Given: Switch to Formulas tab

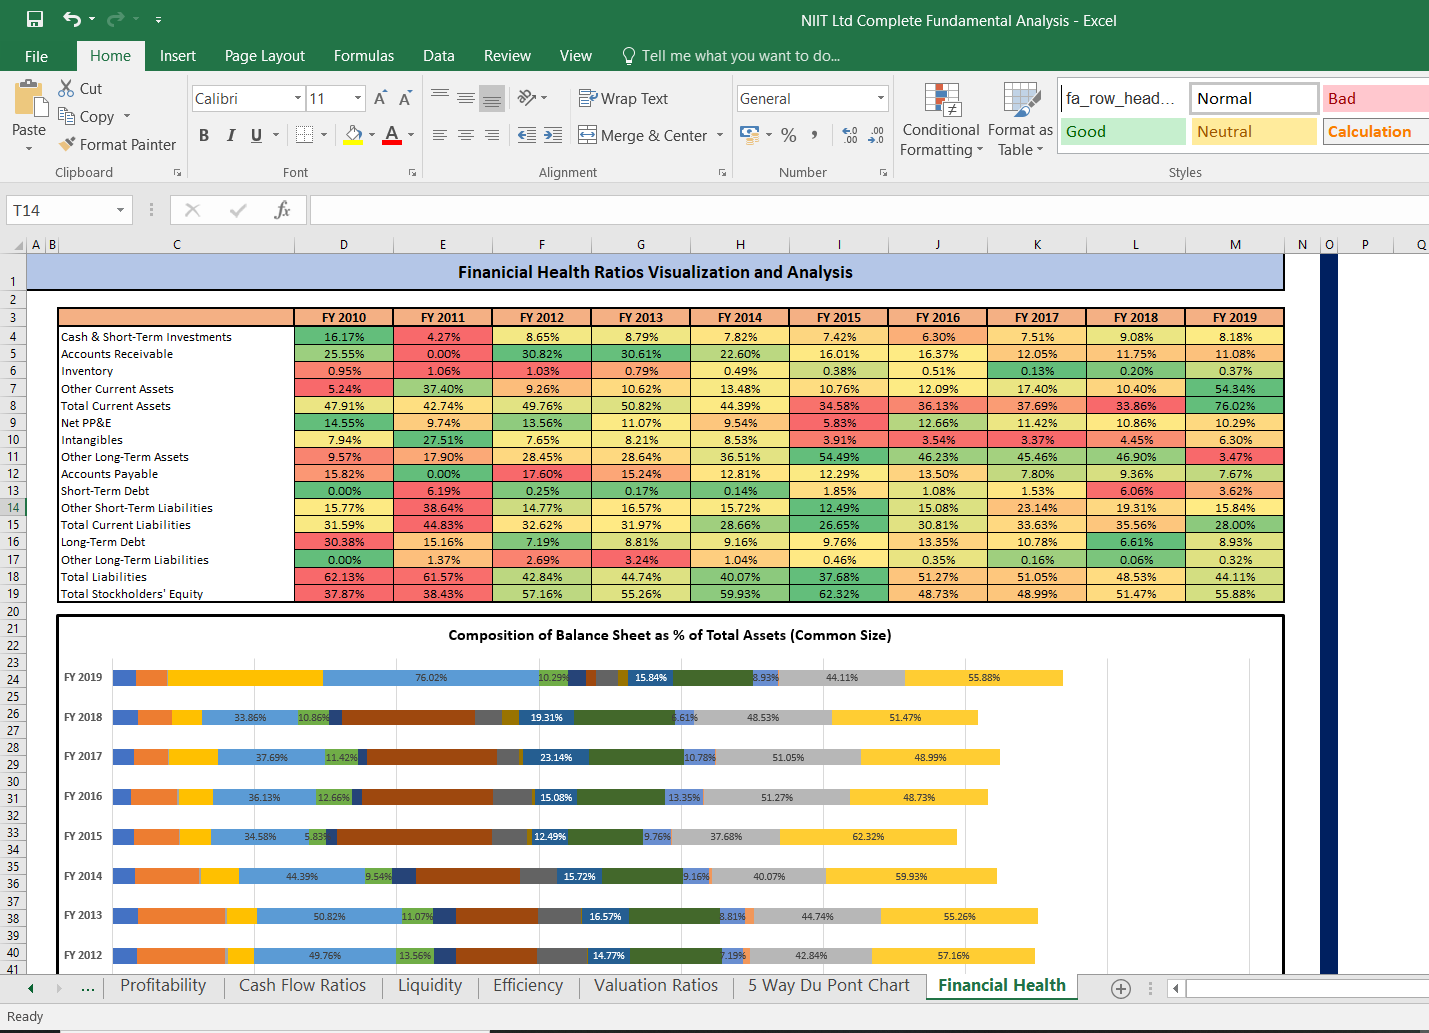Looking at the screenshot, I should [x=364, y=56].
